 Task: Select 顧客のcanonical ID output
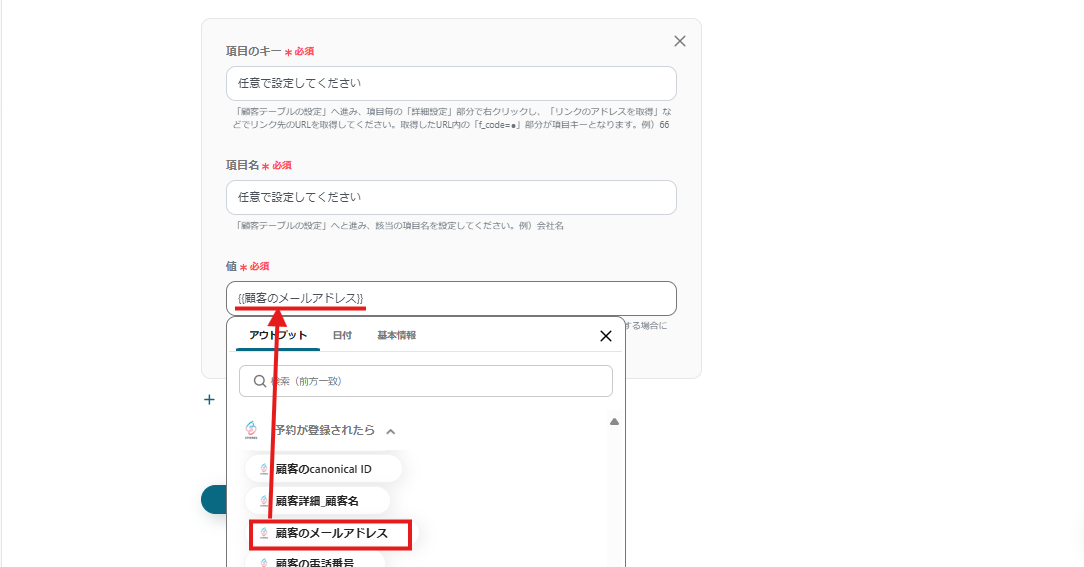tap(323, 469)
